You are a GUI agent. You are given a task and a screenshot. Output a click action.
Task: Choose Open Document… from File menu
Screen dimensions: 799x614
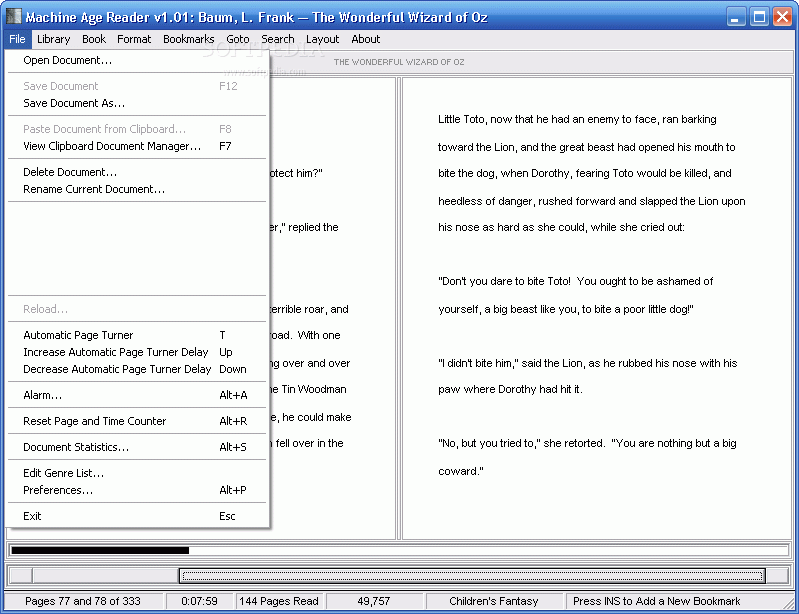pos(137,60)
